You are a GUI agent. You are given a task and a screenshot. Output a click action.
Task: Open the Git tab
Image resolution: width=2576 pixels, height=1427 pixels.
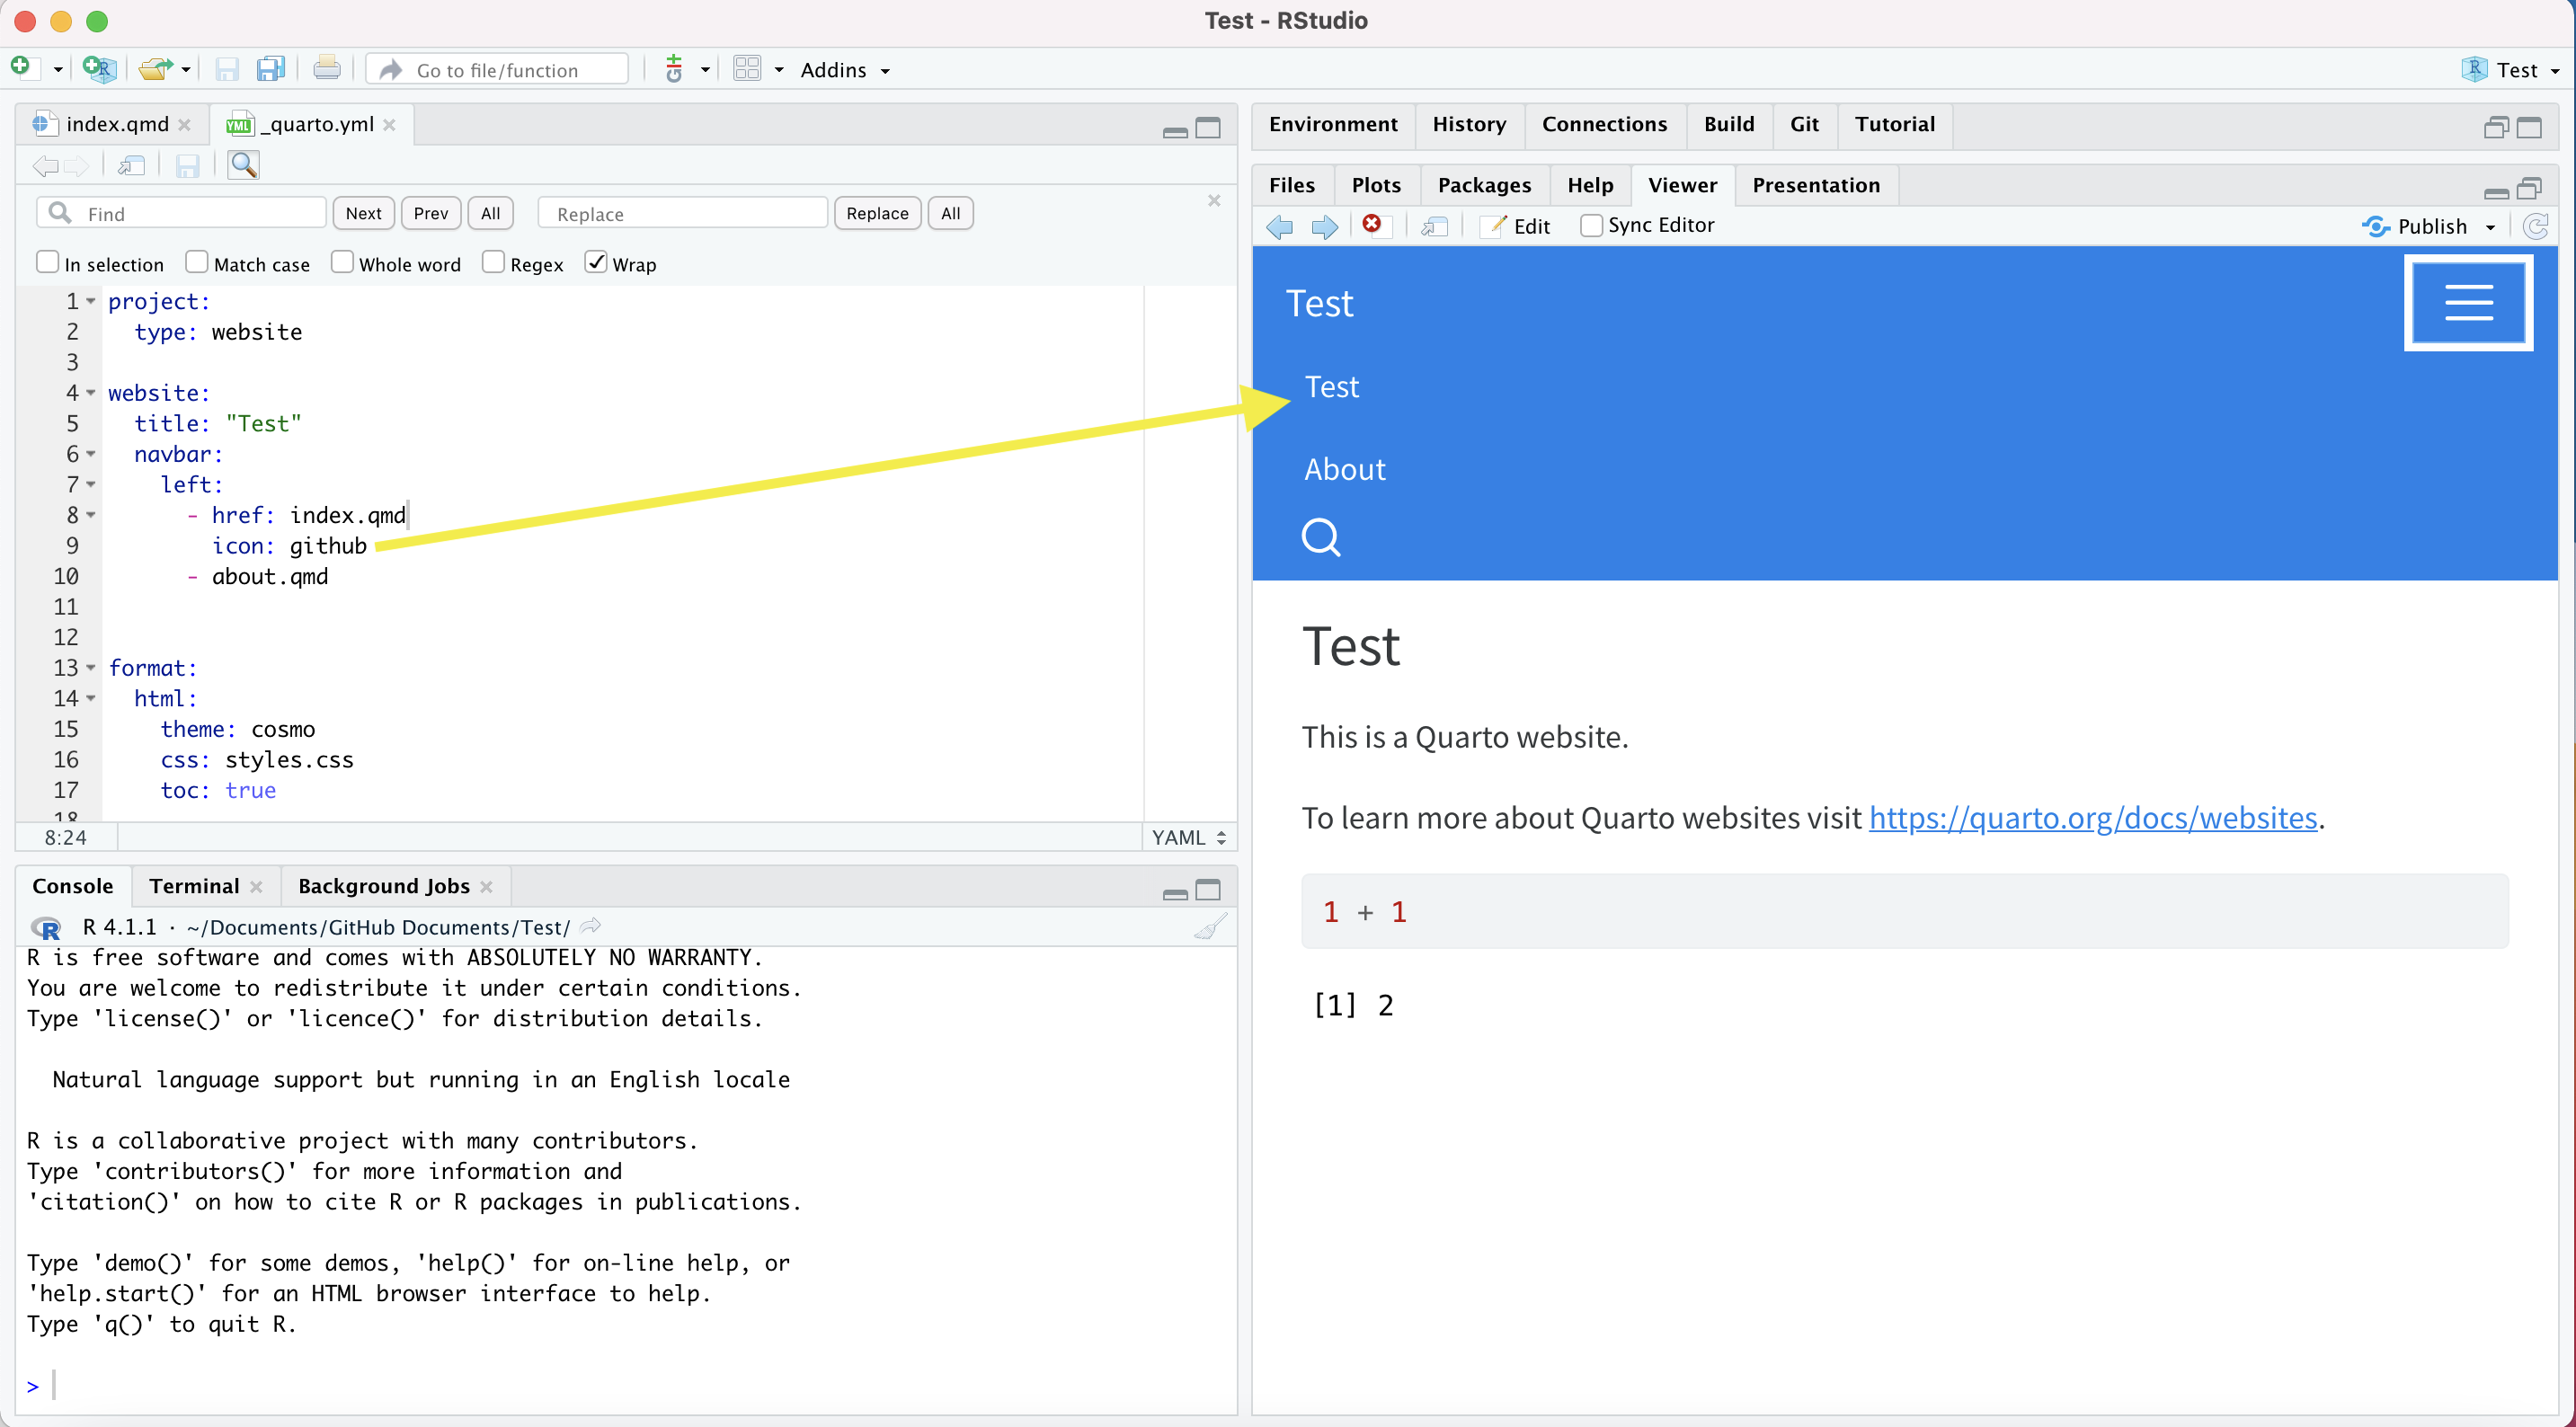[1804, 124]
